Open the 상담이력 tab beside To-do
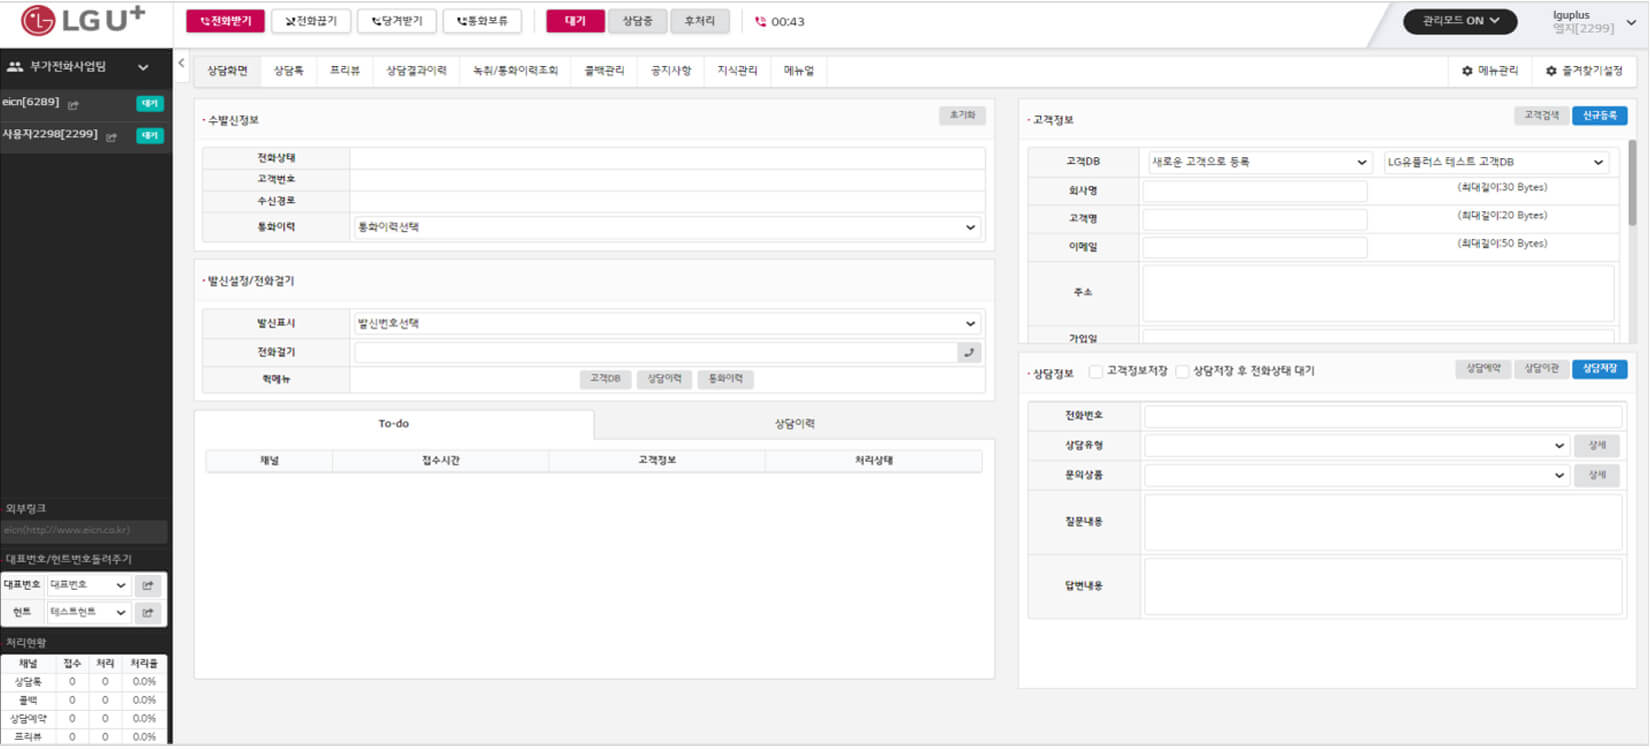The height and width of the screenshot is (750, 1650). click(x=794, y=424)
